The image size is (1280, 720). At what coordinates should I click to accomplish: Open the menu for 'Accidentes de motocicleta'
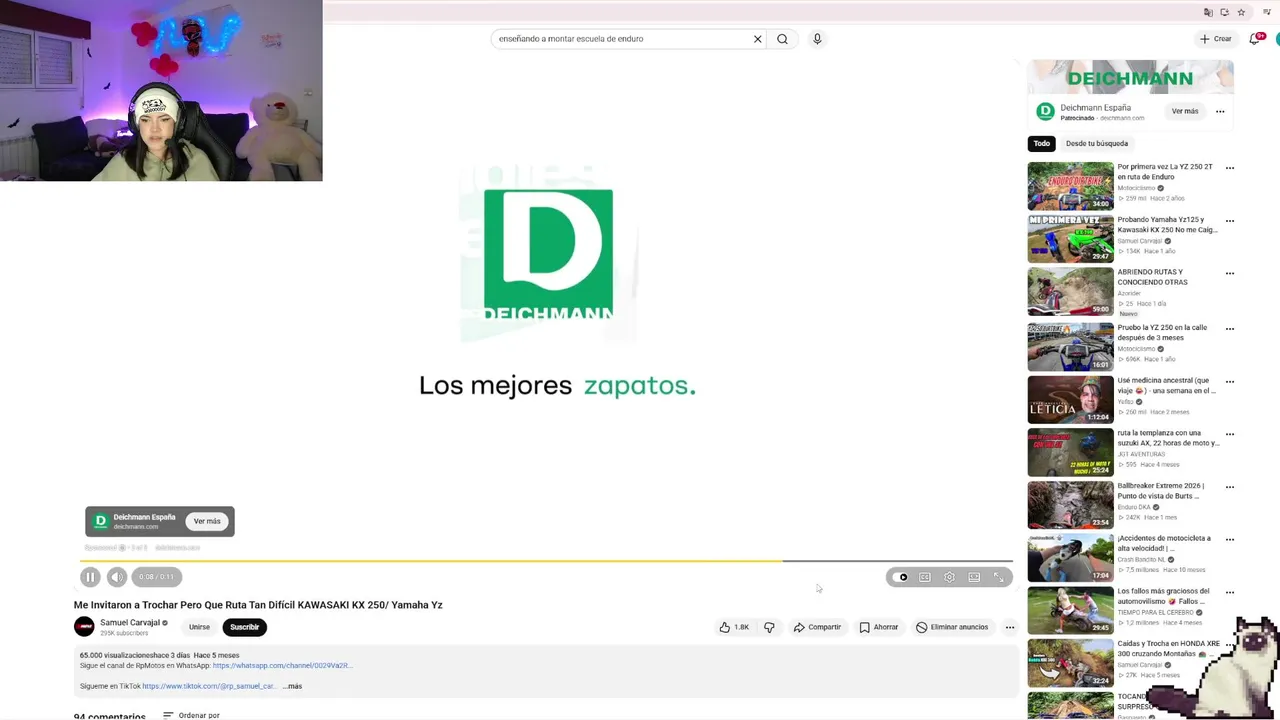pyautogui.click(x=1230, y=540)
